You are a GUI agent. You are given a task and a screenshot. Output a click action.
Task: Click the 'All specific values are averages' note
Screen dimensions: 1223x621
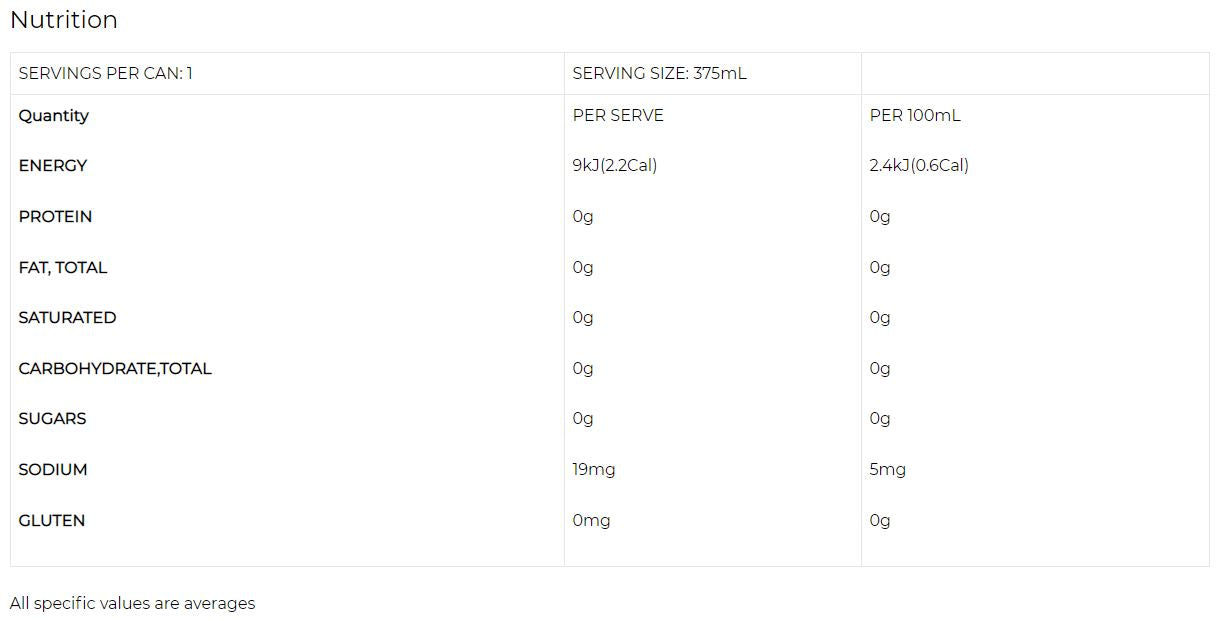(132, 604)
